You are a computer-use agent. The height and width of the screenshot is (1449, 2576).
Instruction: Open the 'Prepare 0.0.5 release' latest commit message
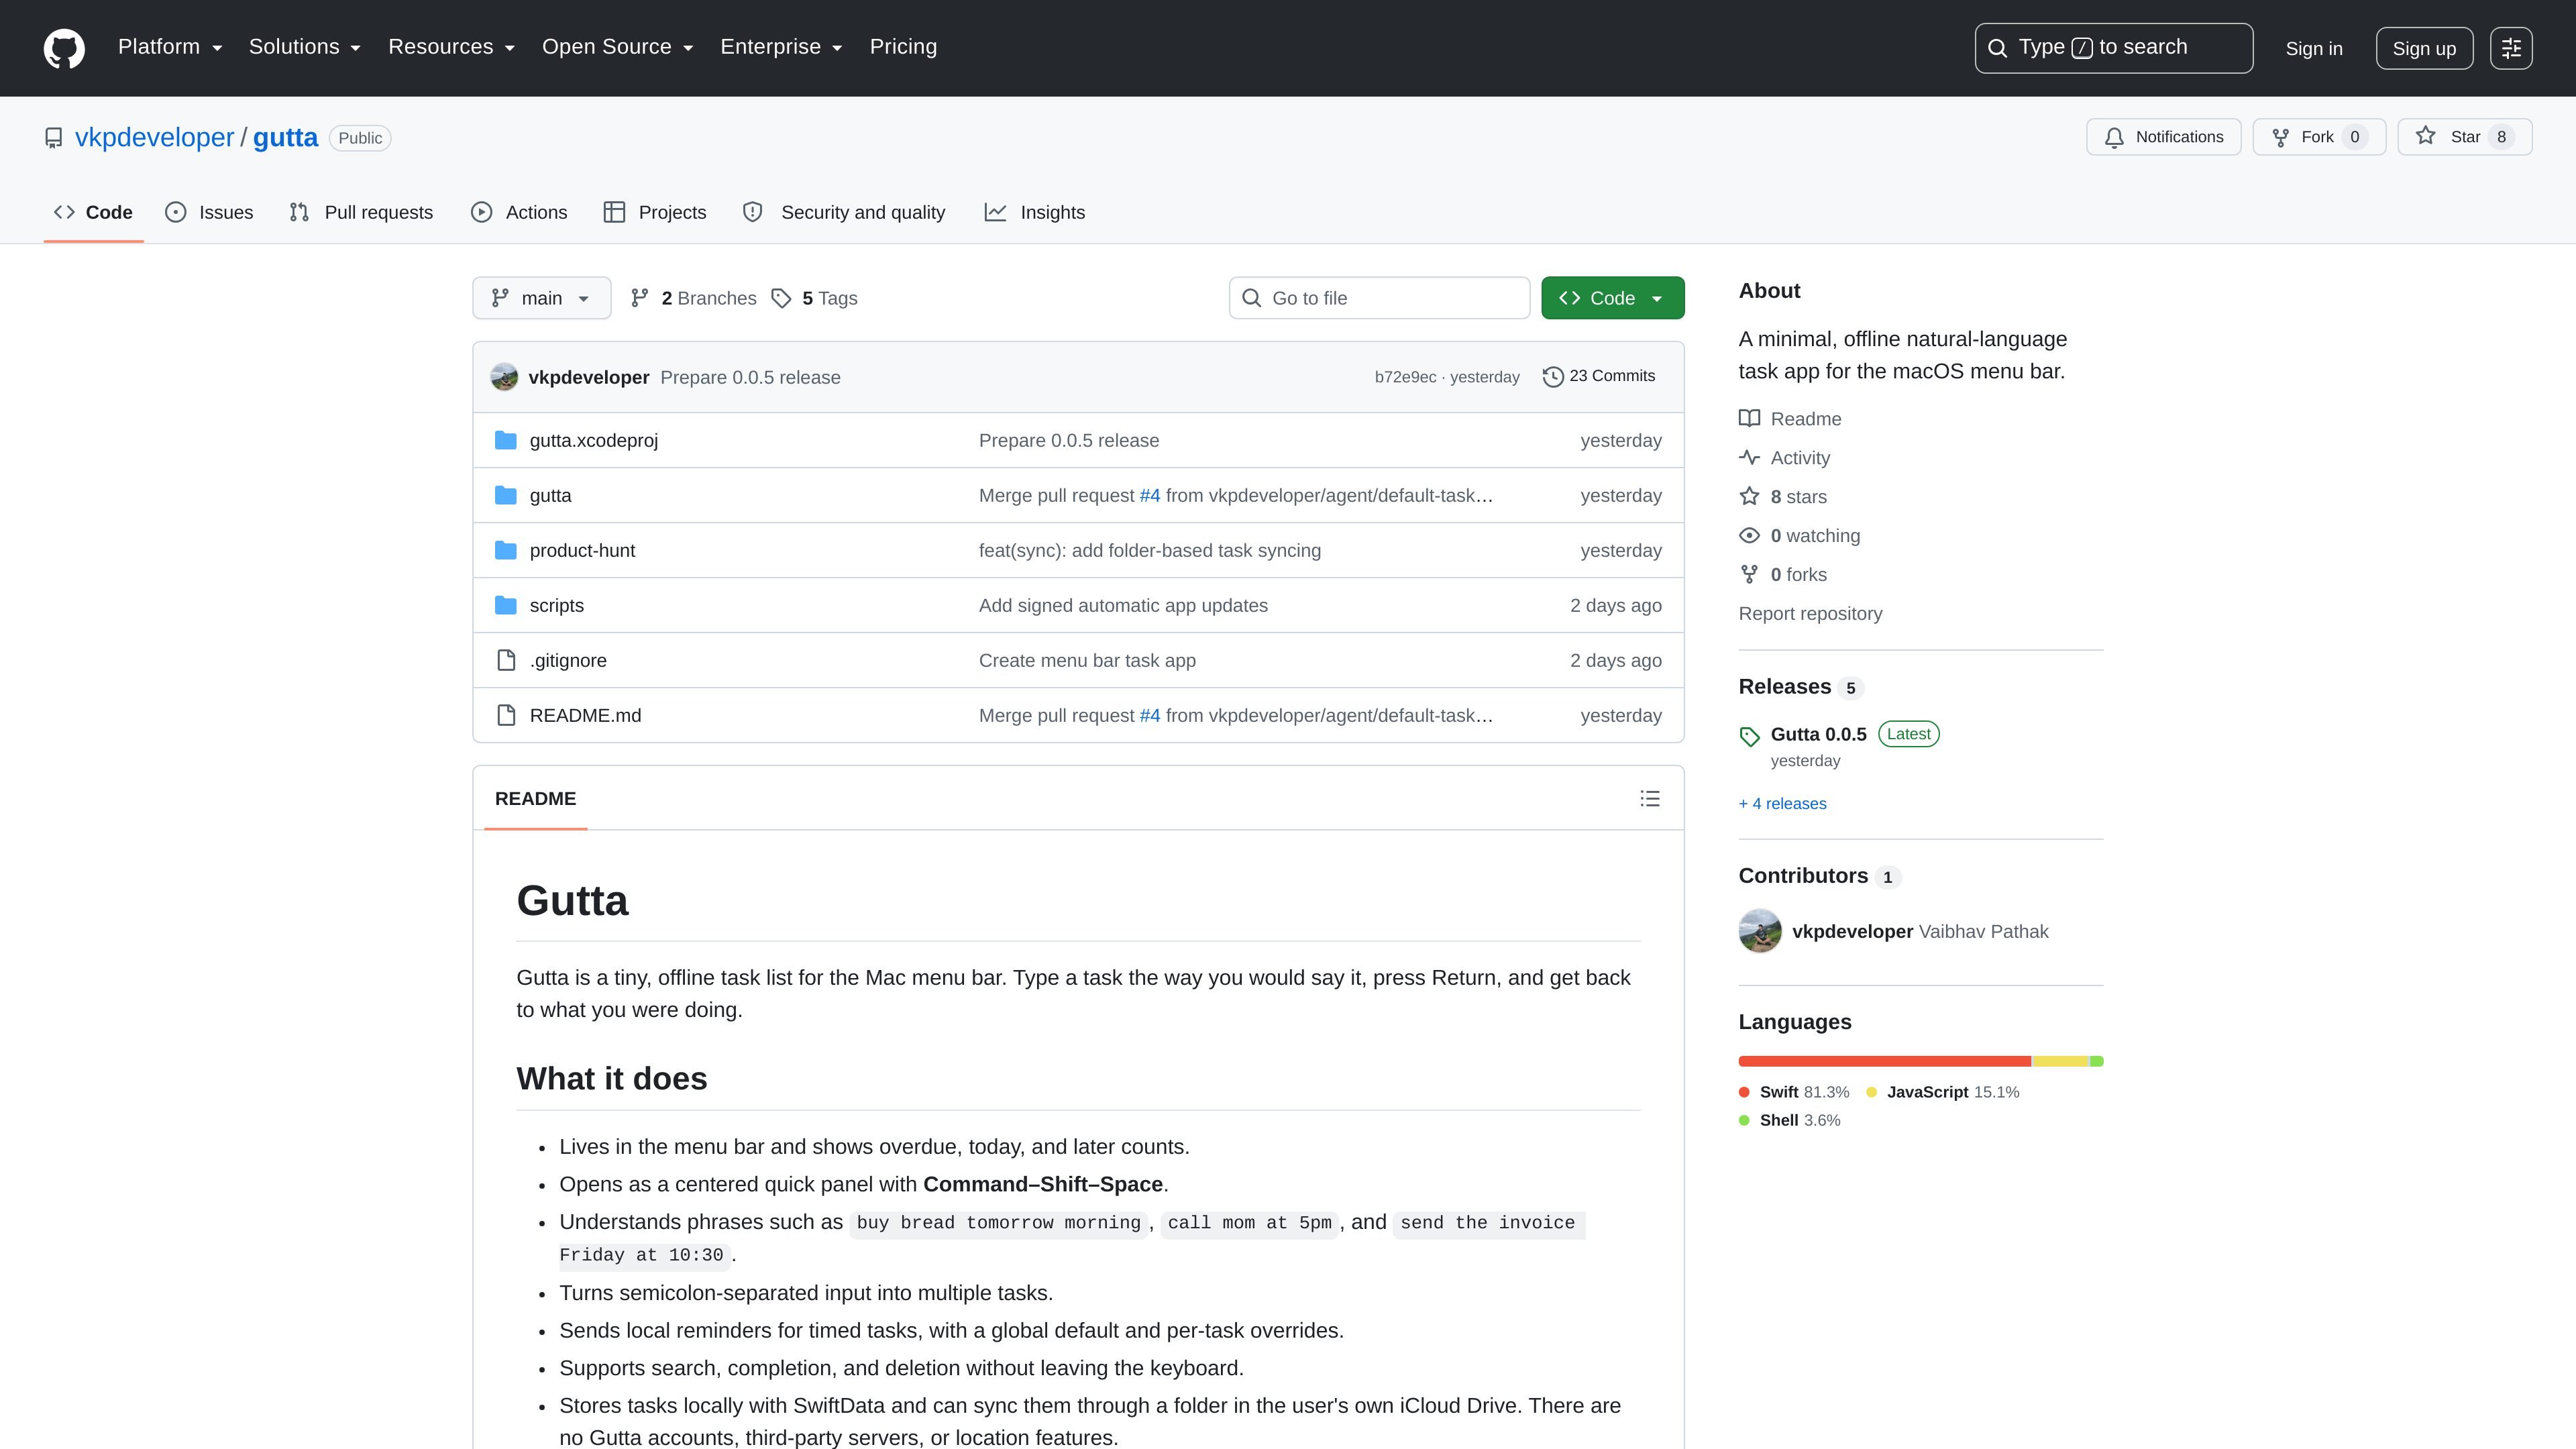click(x=750, y=377)
